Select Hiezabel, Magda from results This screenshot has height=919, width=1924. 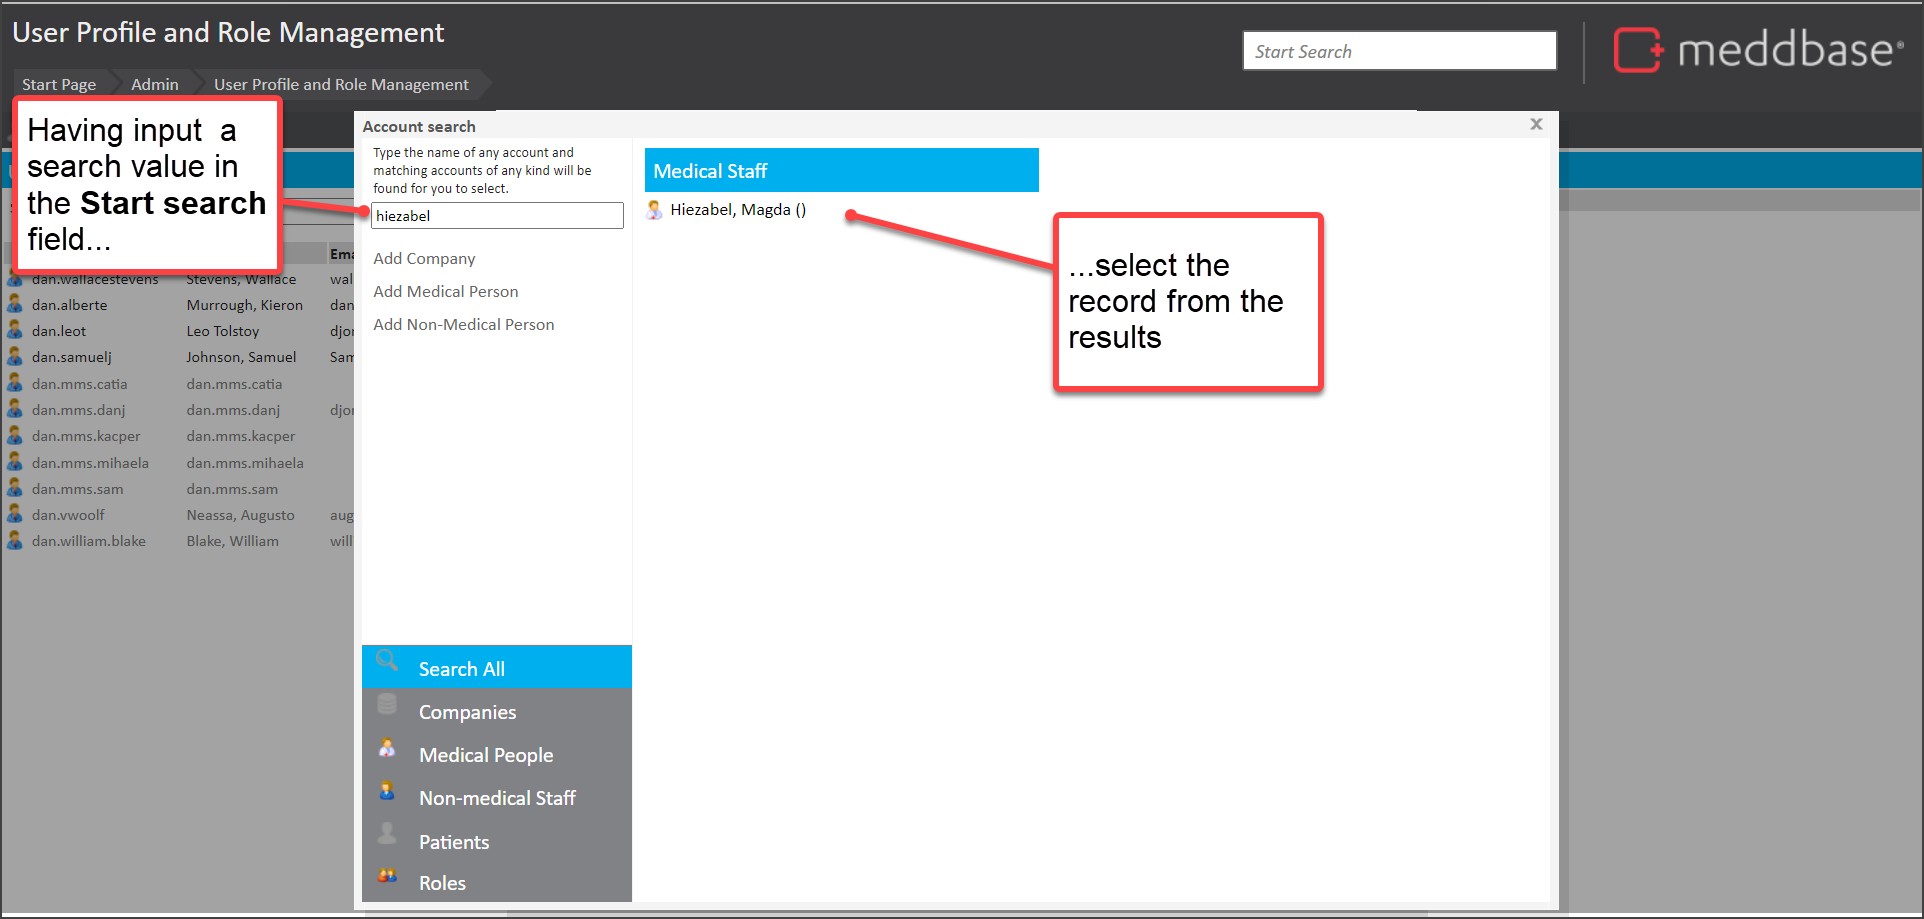[x=737, y=210]
